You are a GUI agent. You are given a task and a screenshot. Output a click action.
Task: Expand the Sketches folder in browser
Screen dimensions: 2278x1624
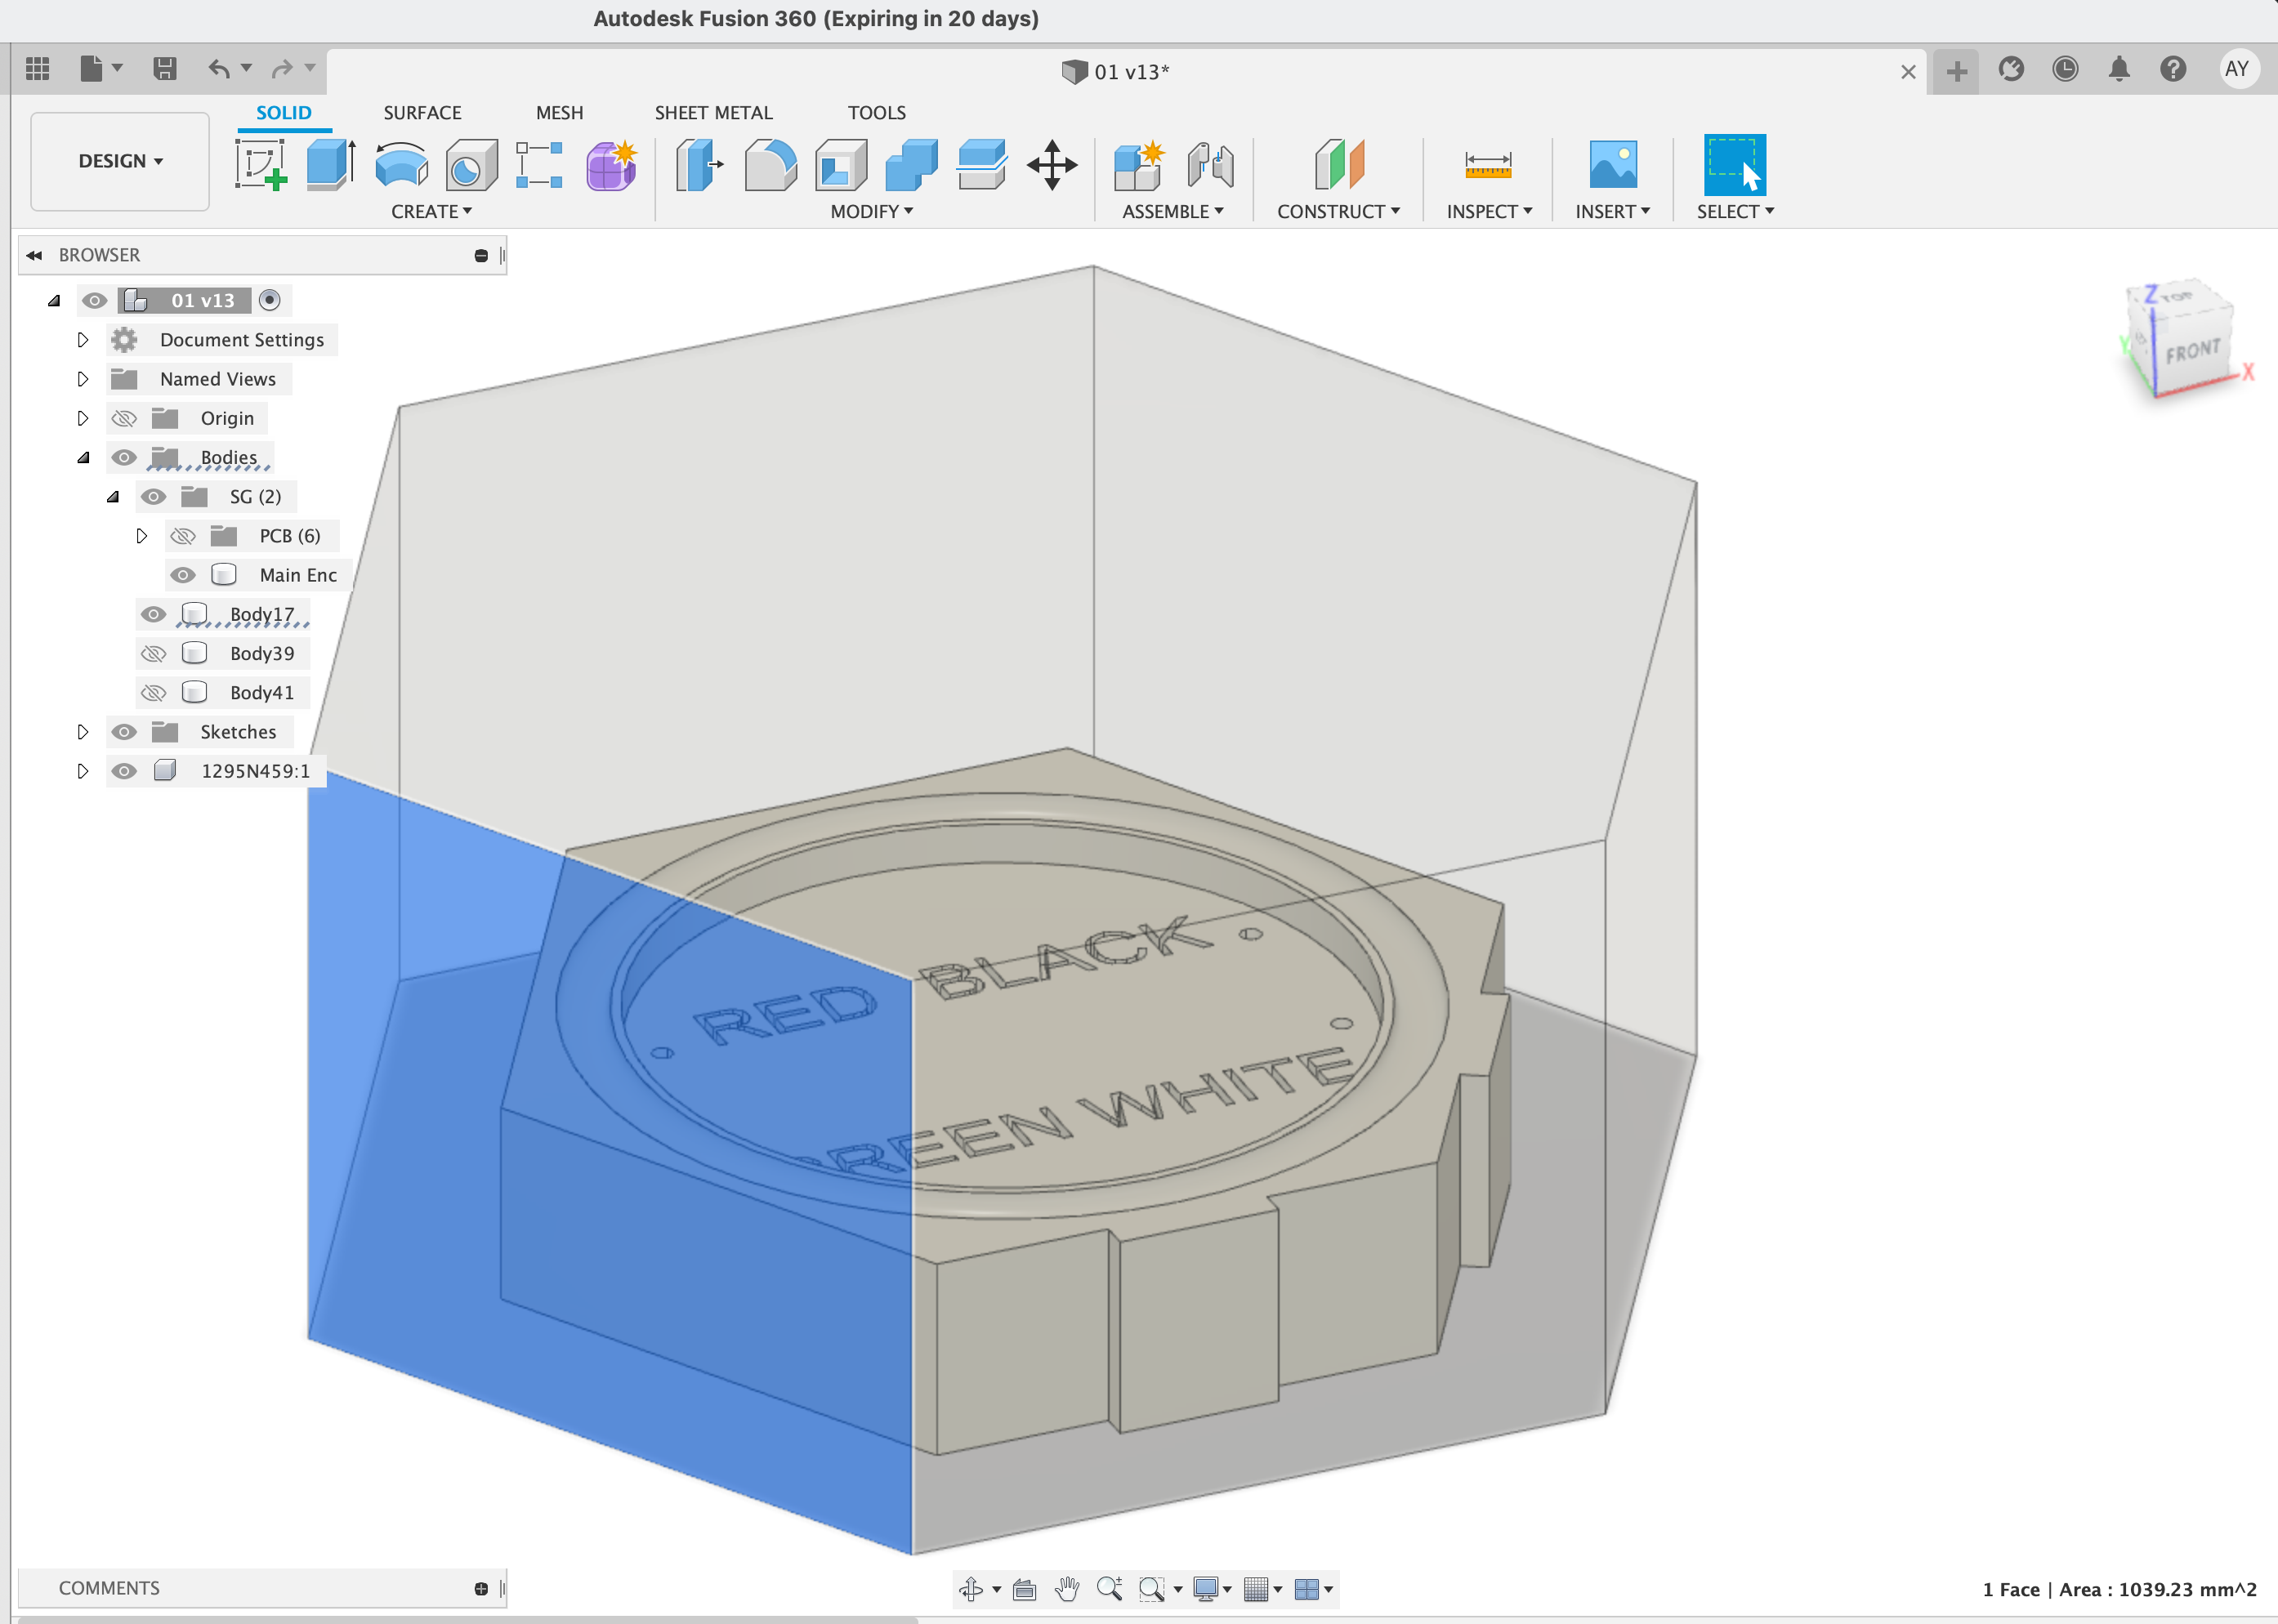[83, 729]
